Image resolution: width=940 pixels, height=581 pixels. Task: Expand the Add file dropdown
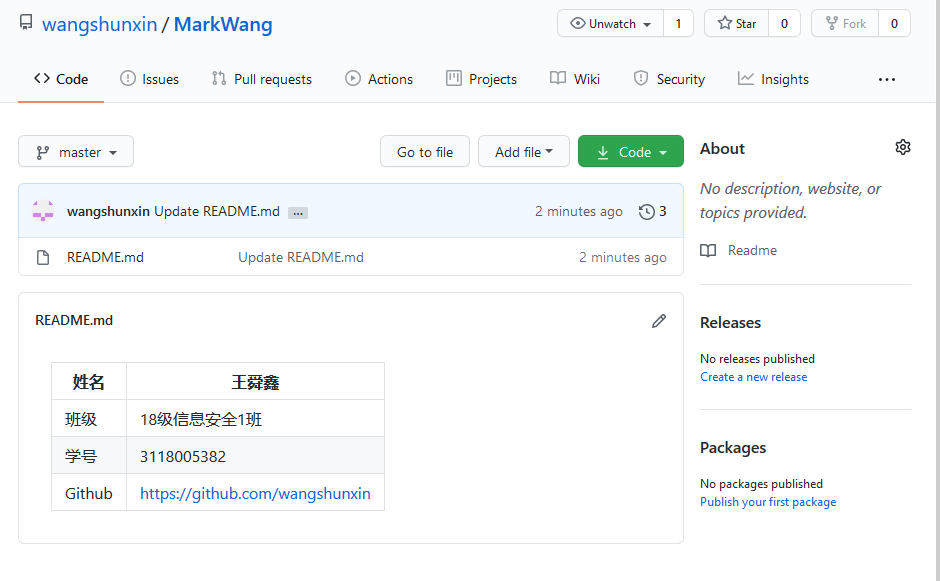(524, 152)
